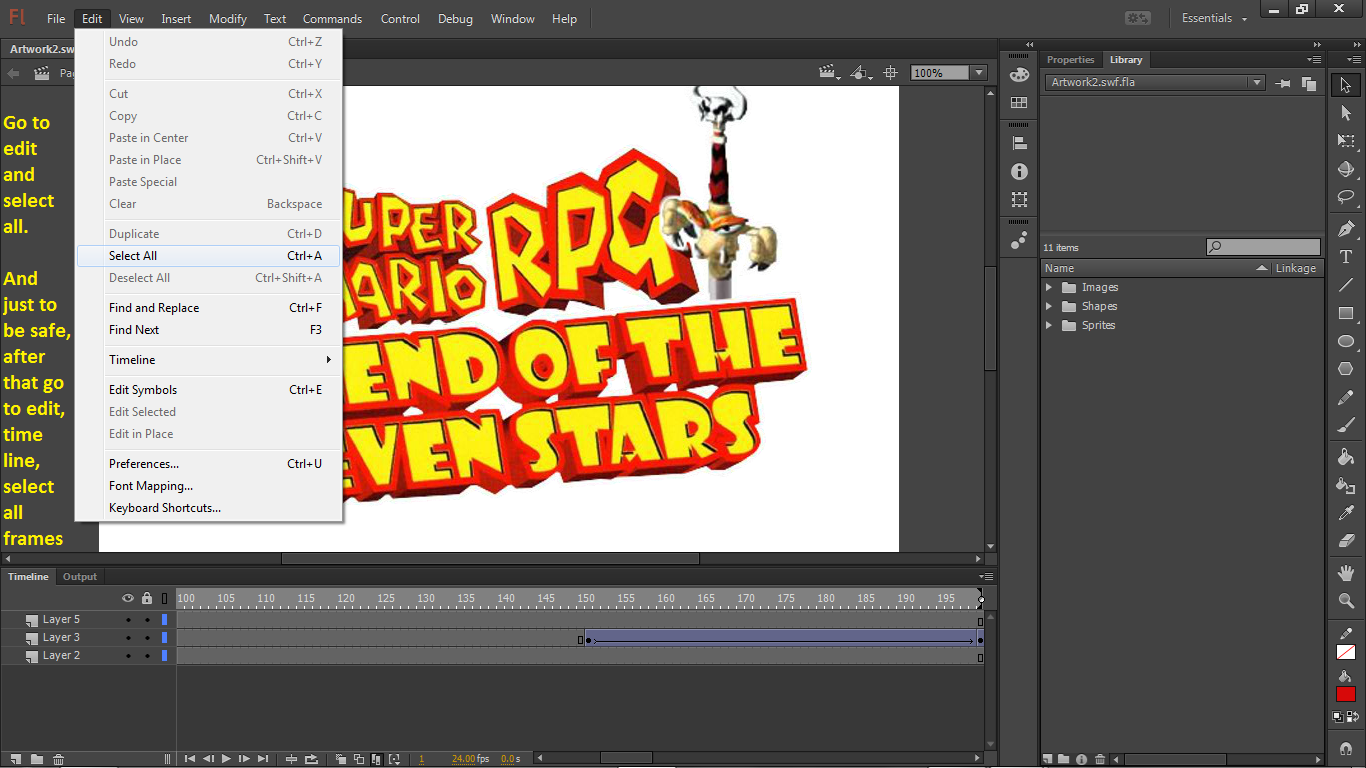Open the Color panel icon
This screenshot has height=768, width=1366.
click(1019, 75)
